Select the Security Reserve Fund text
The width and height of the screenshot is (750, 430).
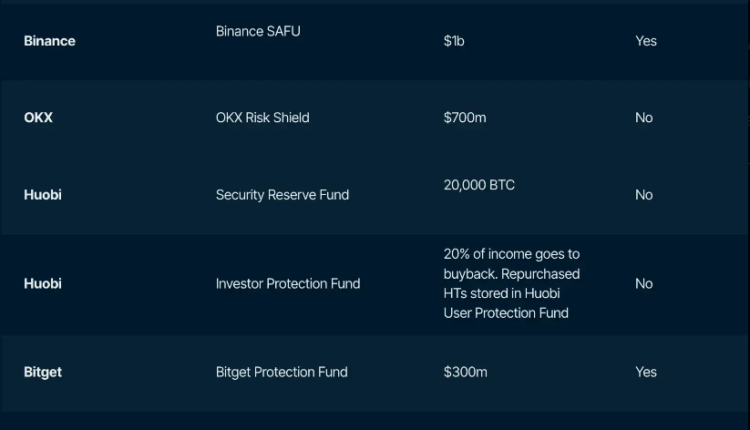(282, 195)
